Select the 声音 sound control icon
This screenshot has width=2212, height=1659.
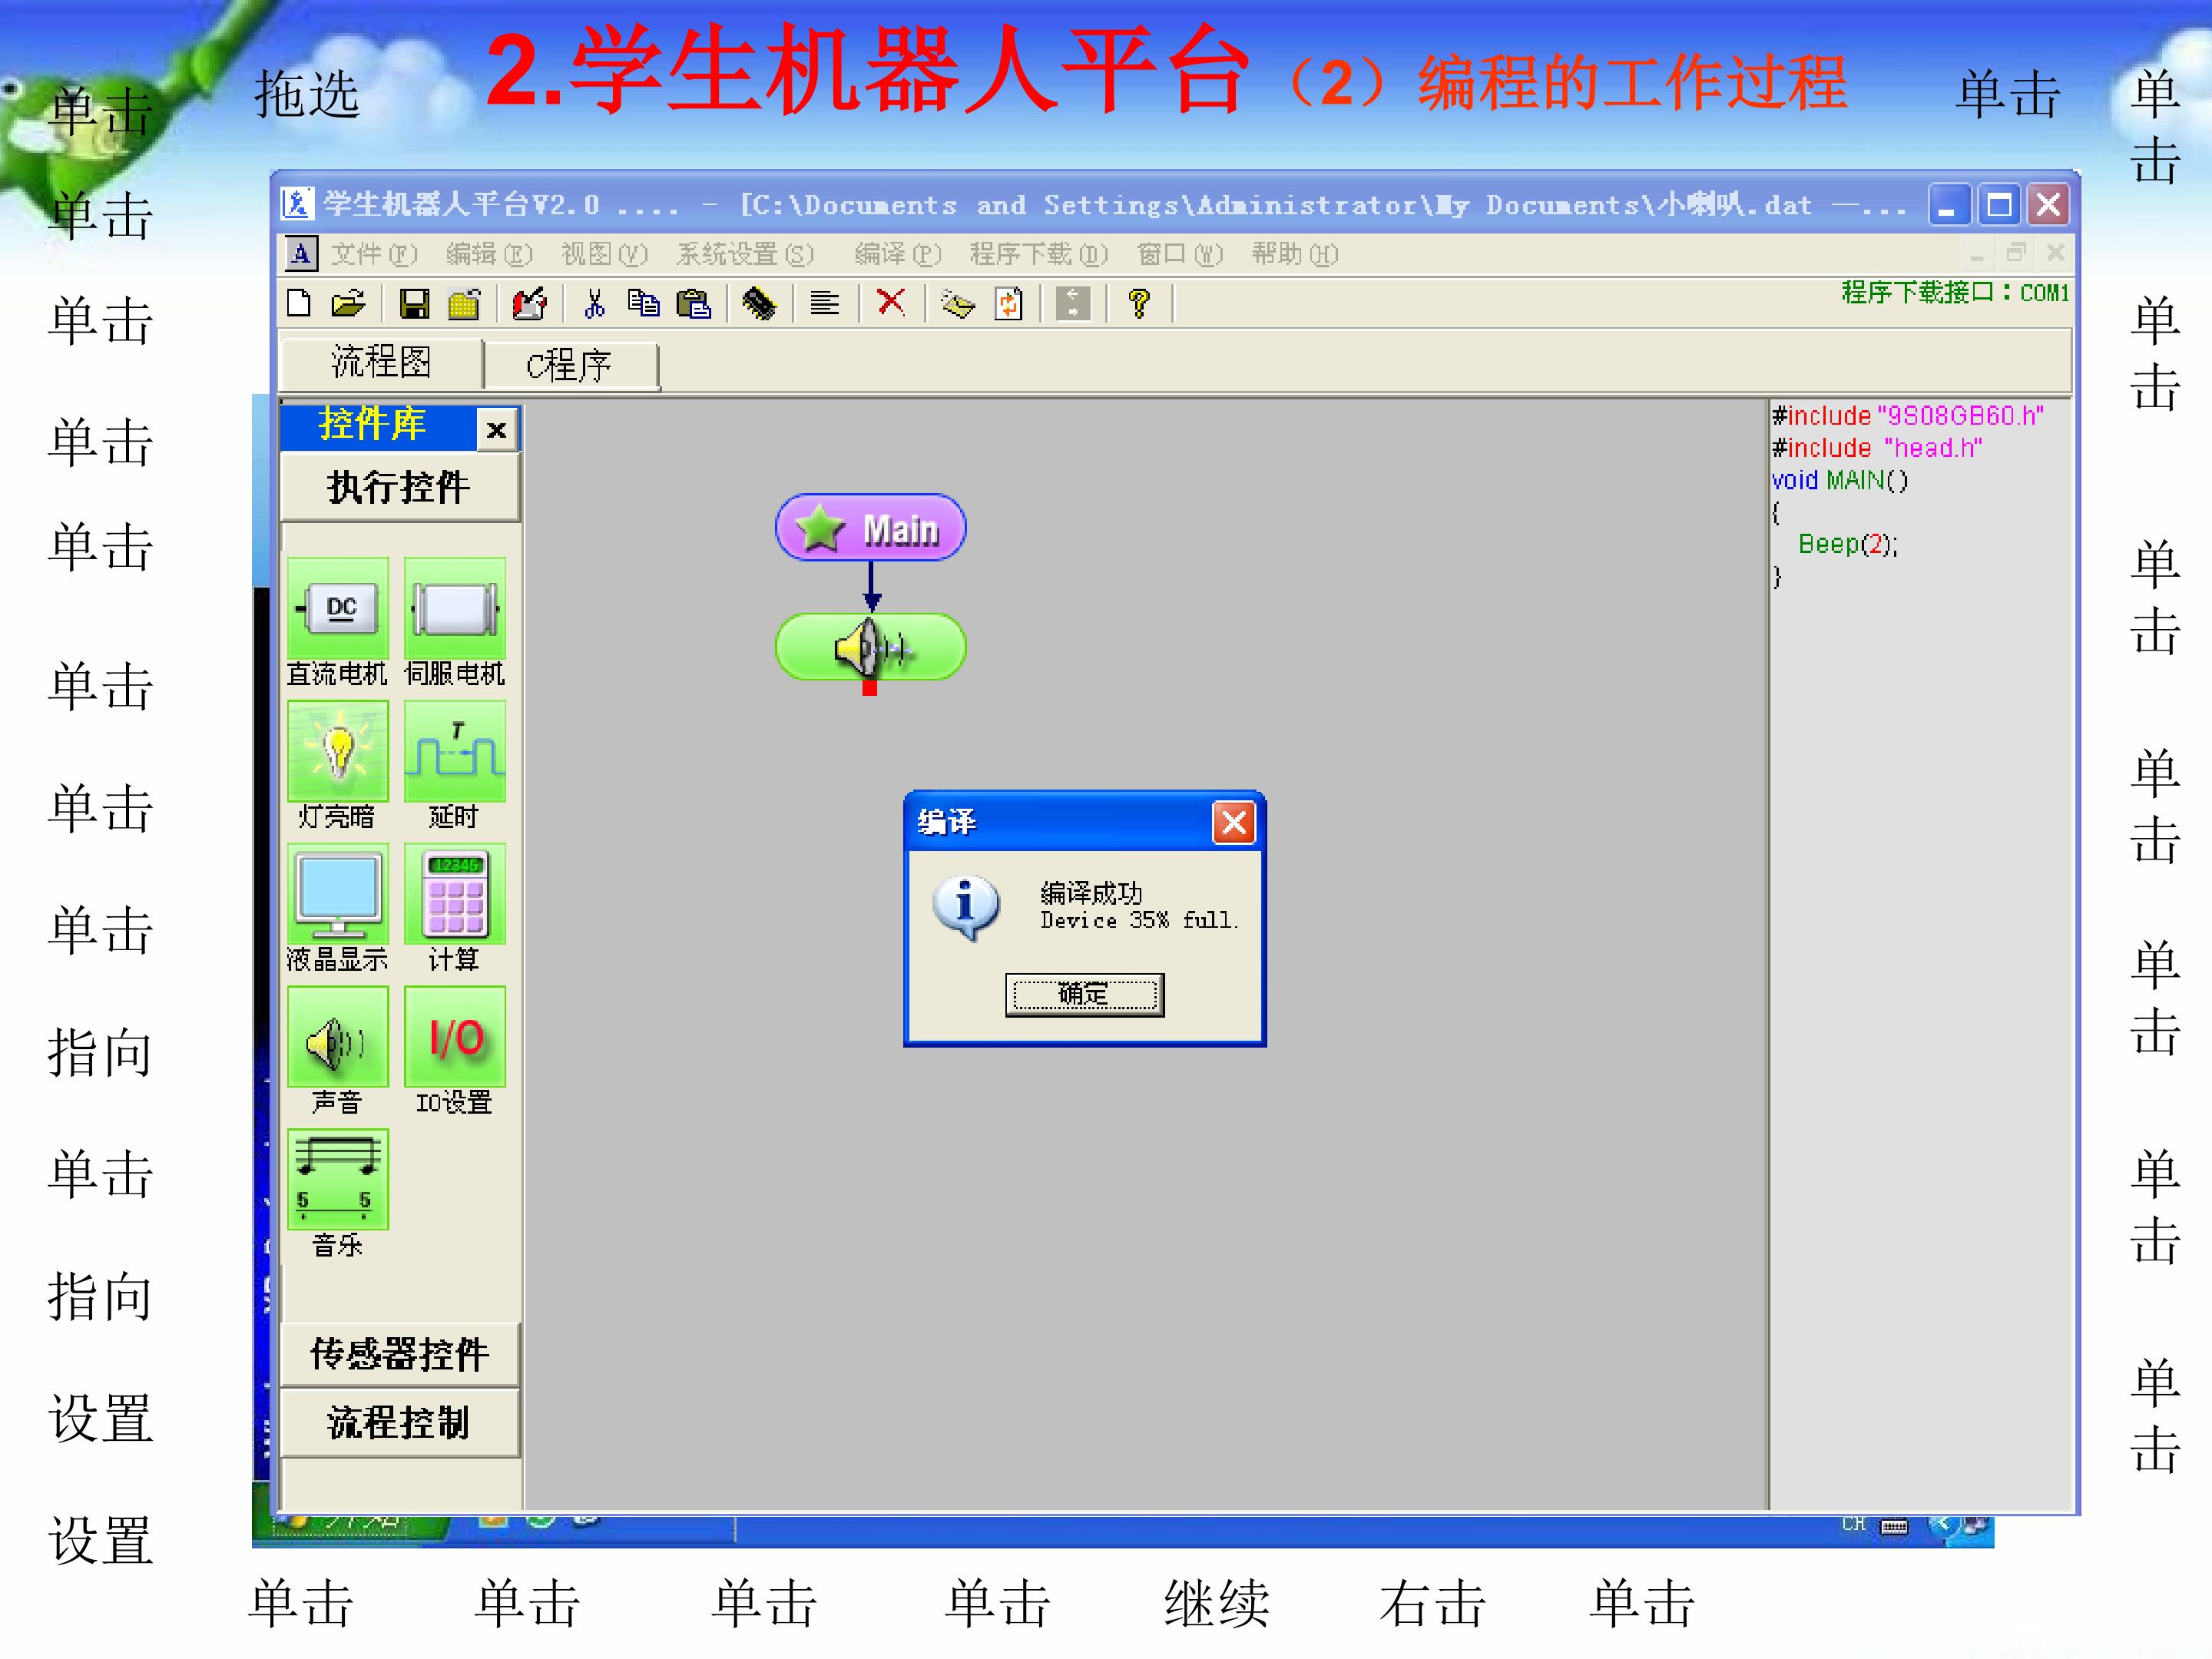coord(338,1038)
